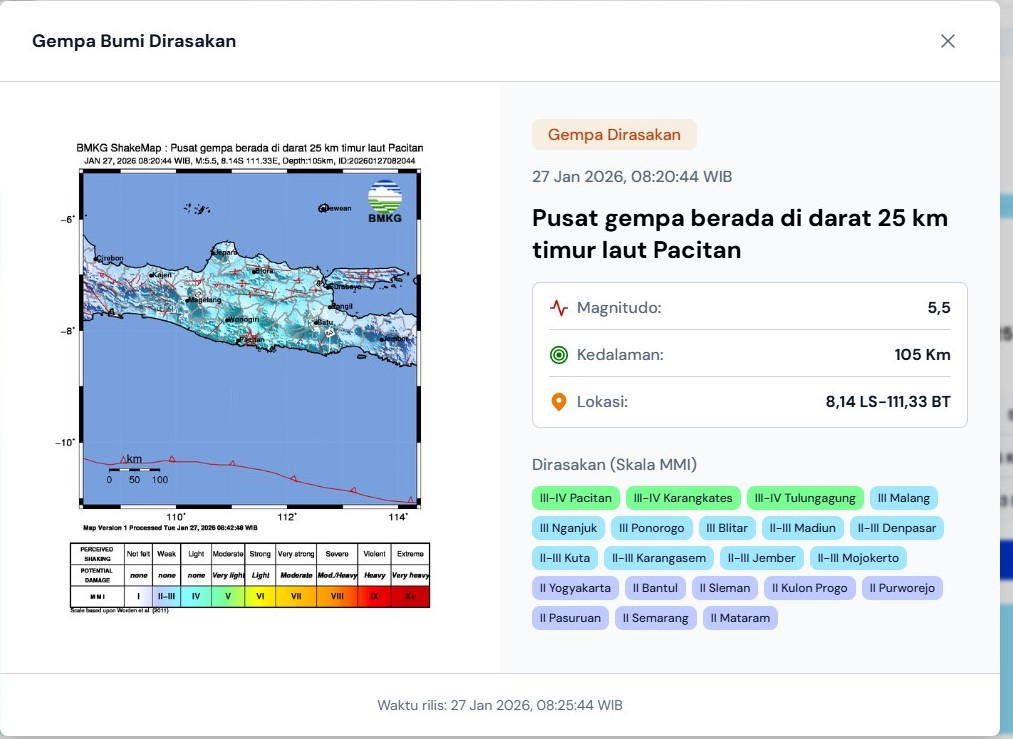Click the Waktu rilis timestamp footer
The image size is (1013, 739).
500,705
